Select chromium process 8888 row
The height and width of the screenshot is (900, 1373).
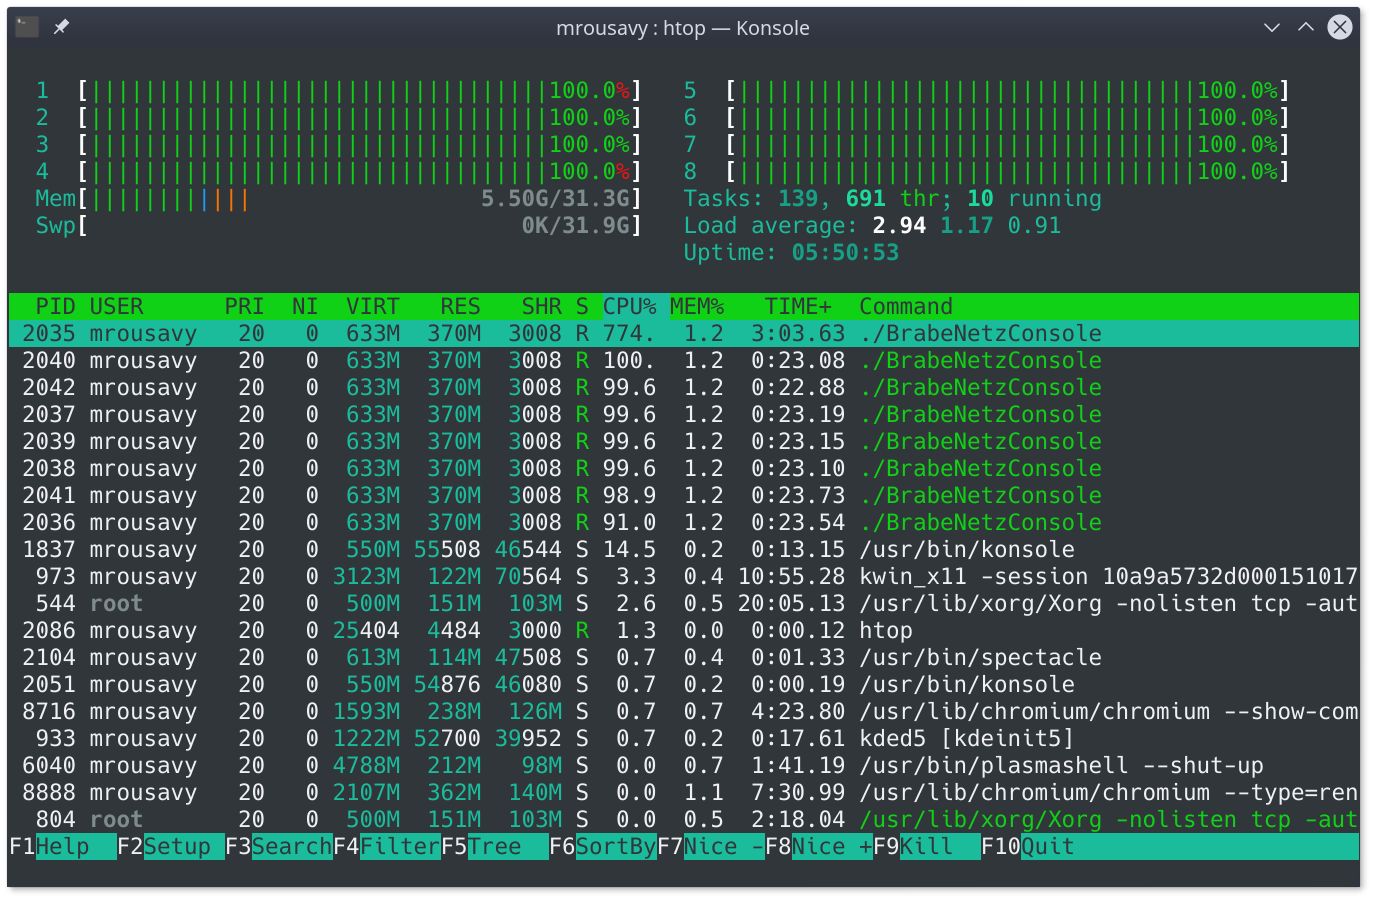[x=684, y=793]
